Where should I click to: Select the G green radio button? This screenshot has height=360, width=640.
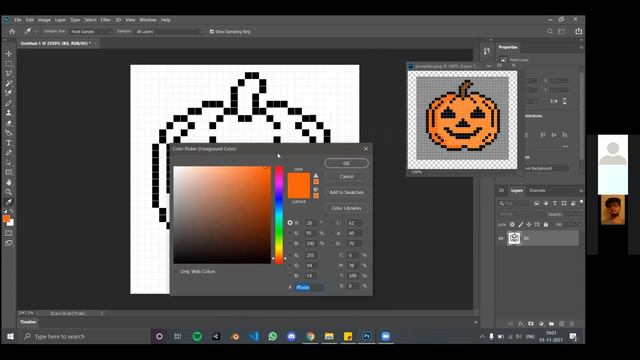tap(290, 265)
